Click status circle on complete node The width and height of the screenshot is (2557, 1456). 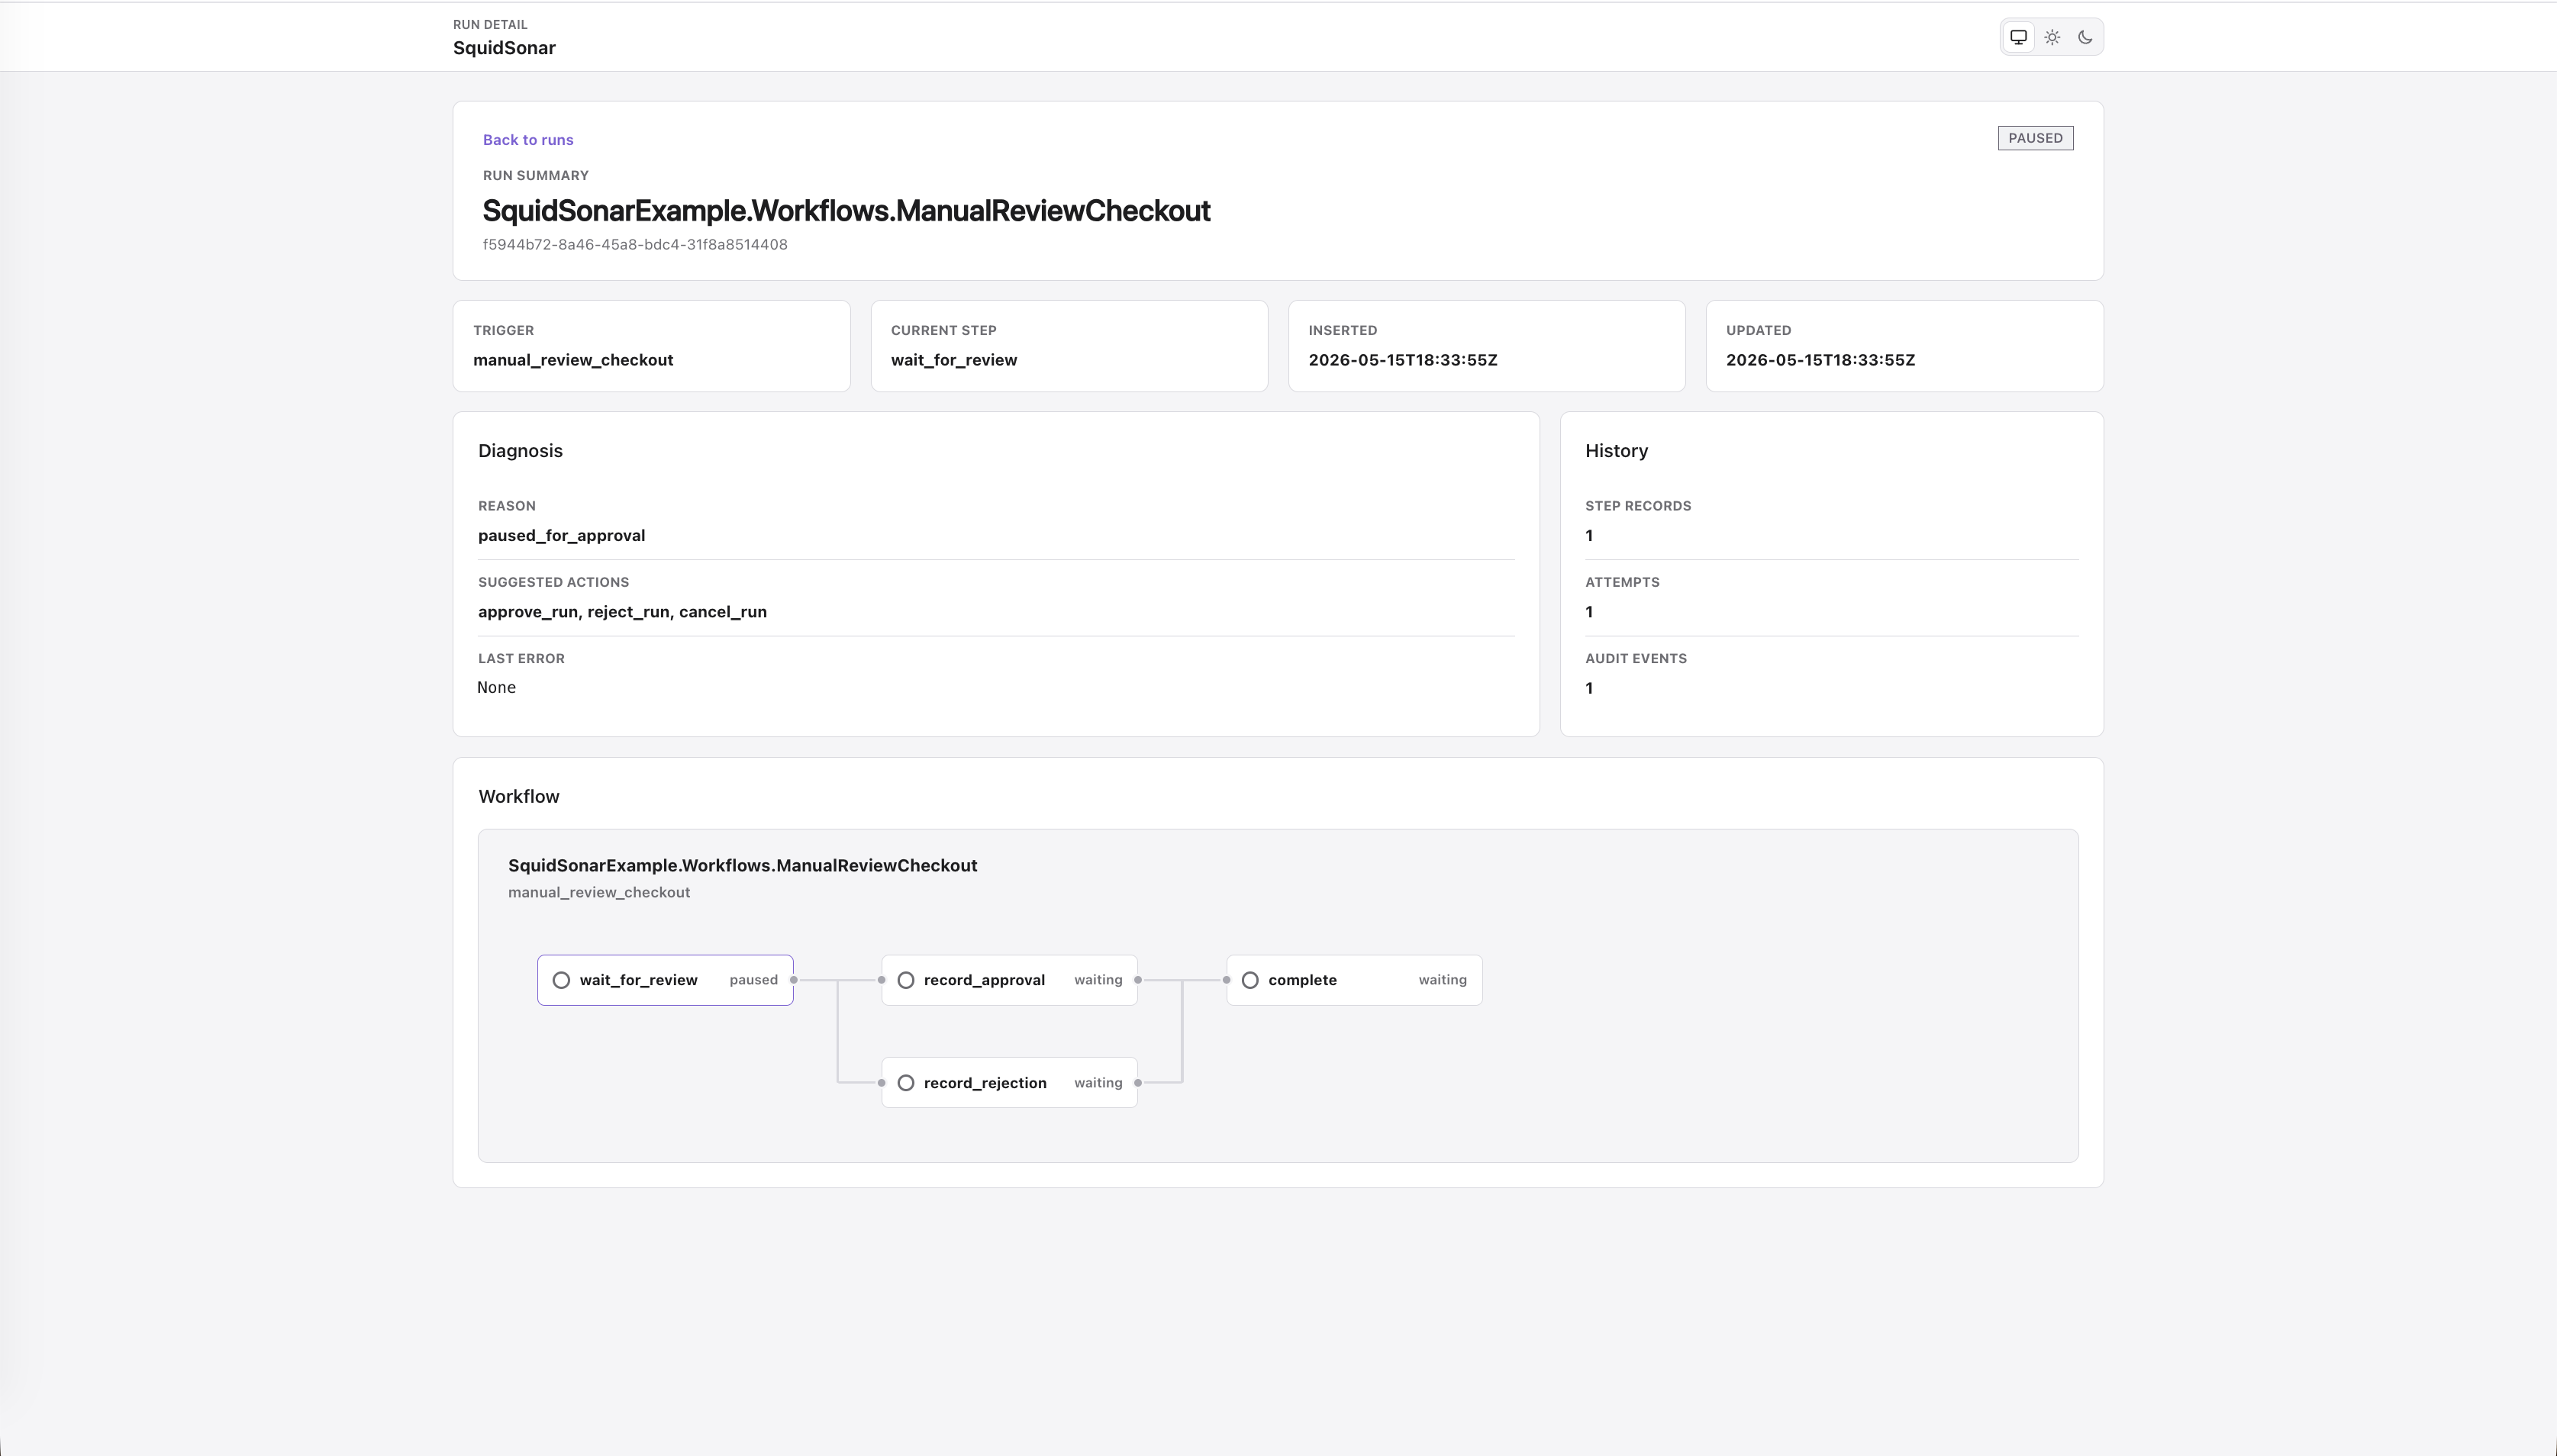click(1250, 980)
